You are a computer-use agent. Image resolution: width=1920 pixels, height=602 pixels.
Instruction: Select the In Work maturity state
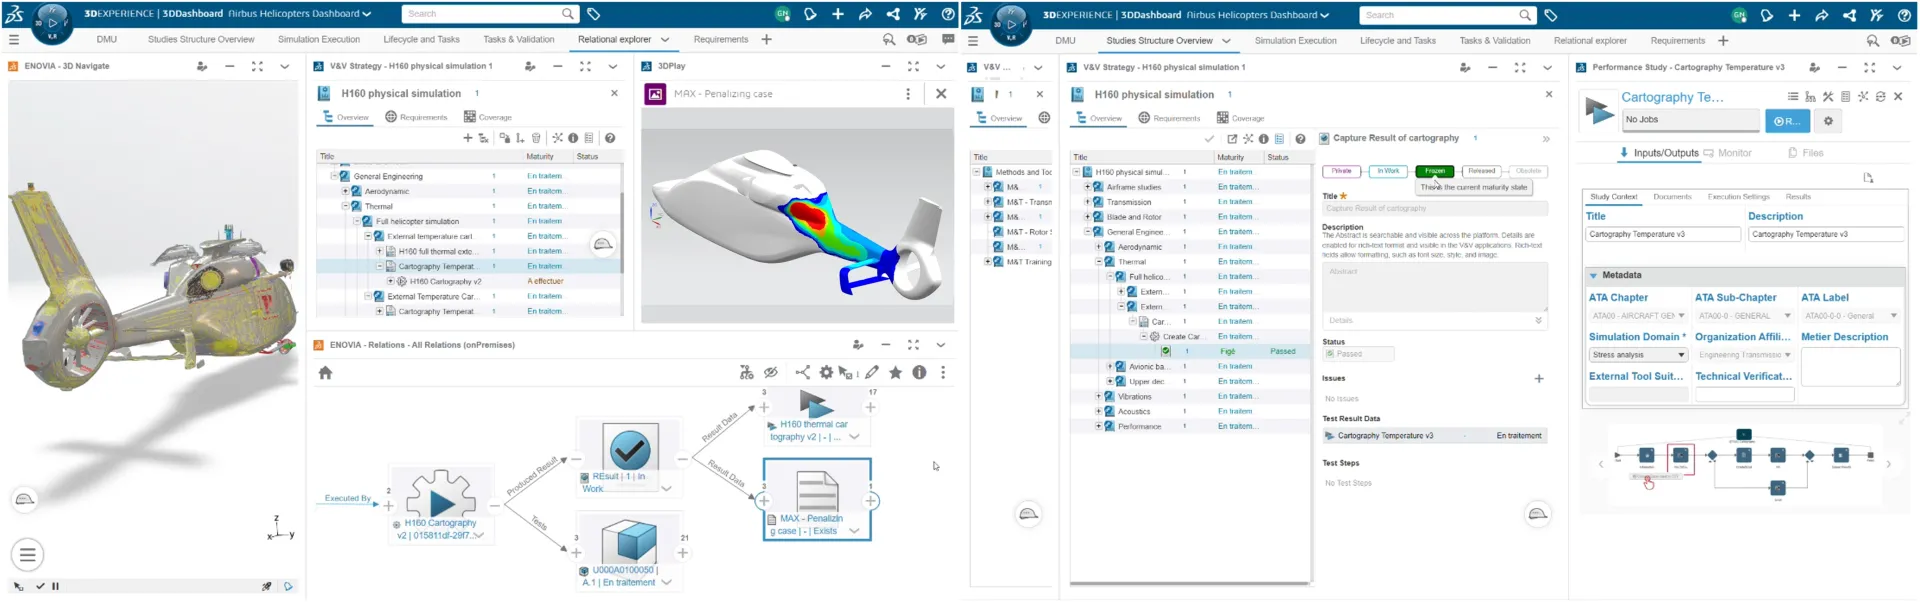[1388, 171]
